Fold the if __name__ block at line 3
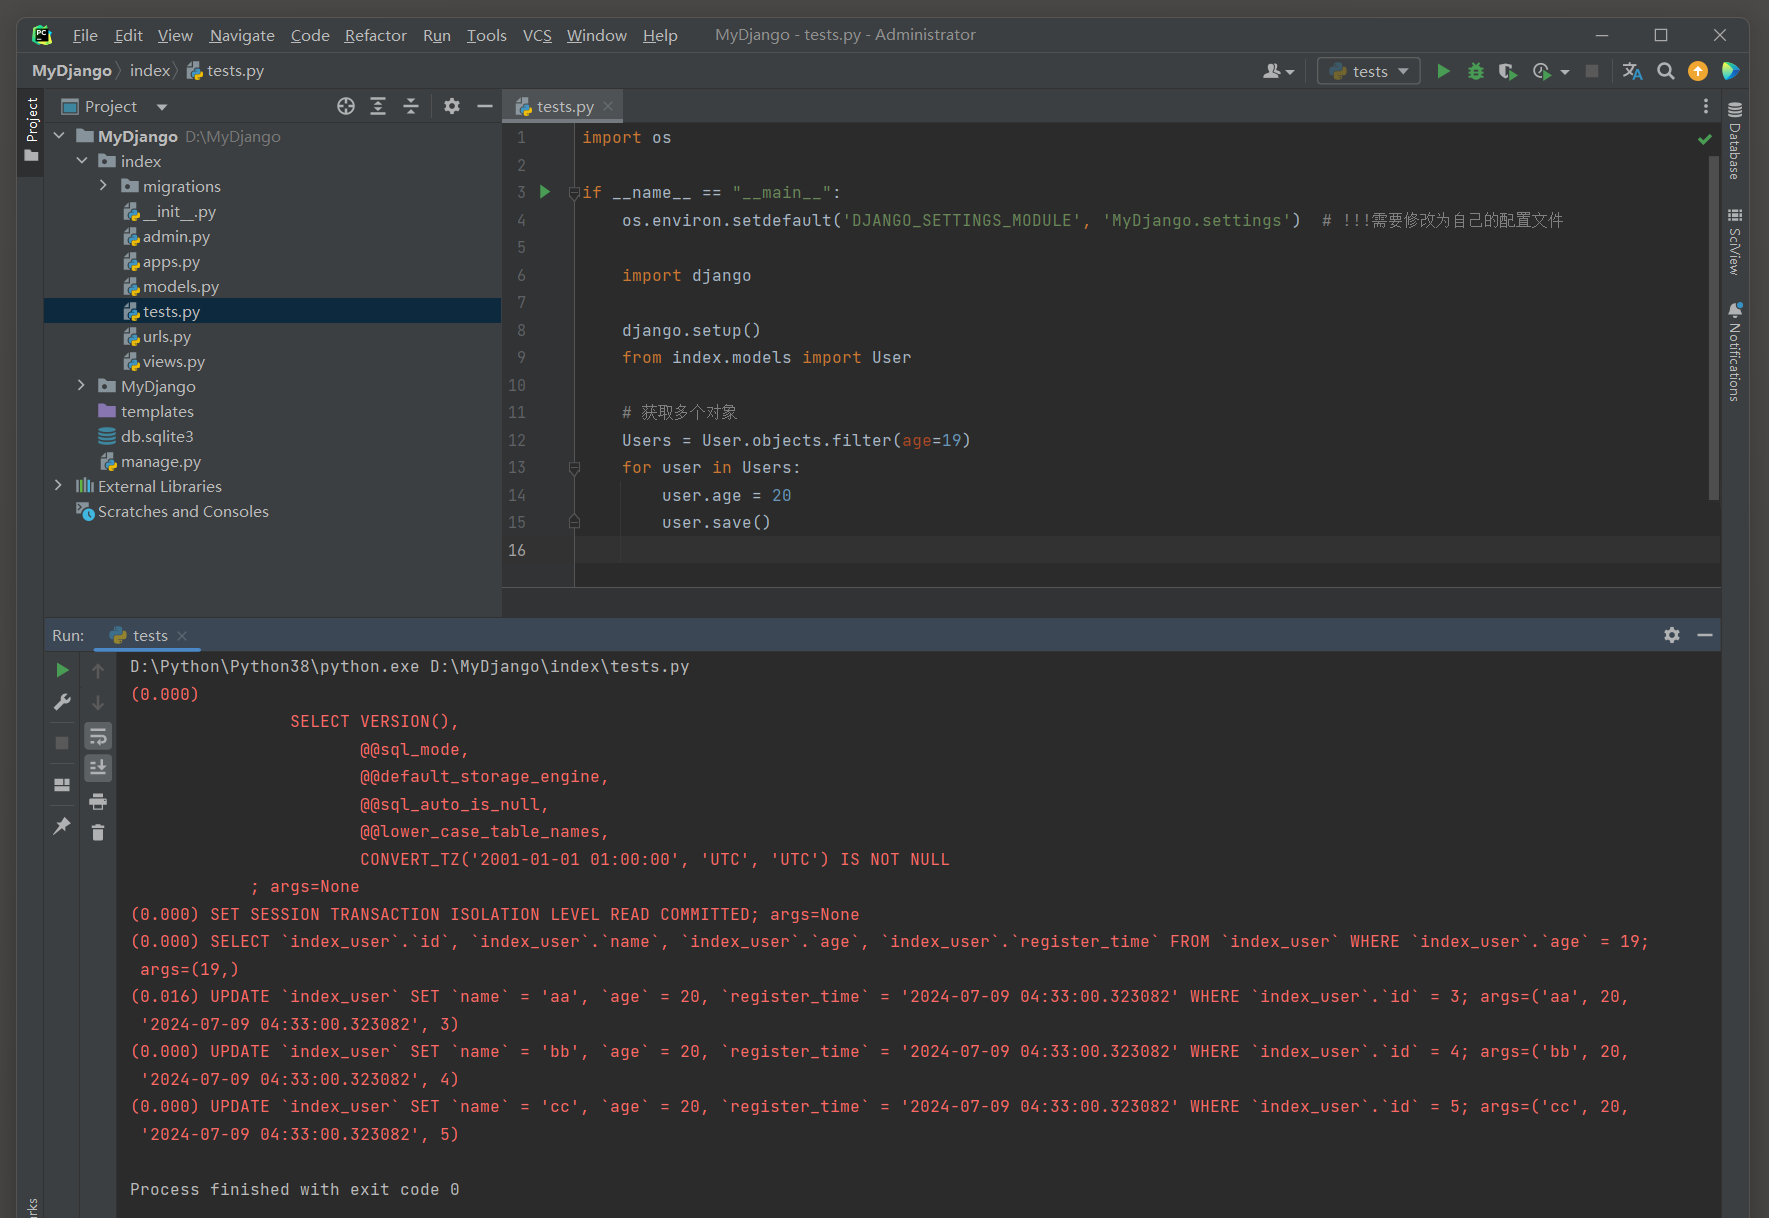The image size is (1769, 1218). point(574,193)
